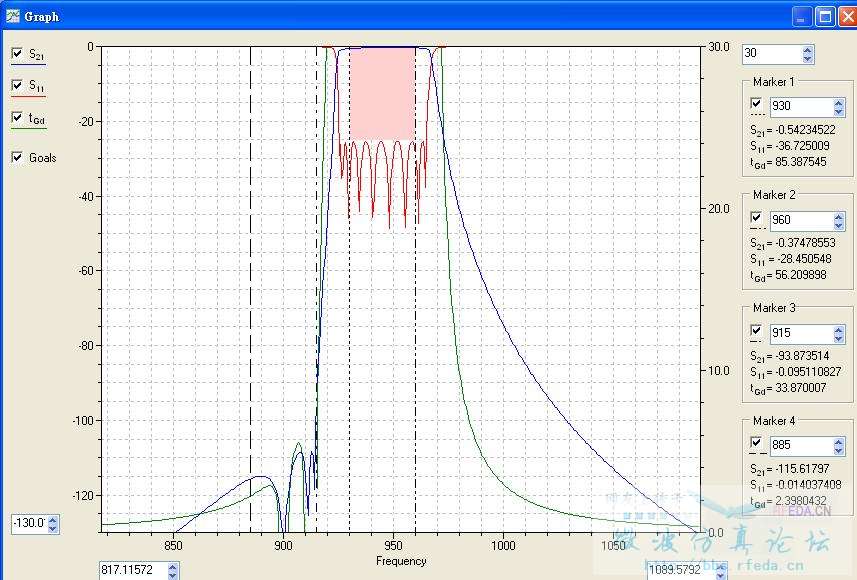This screenshot has width=857, height=580.
Task: Click the Marker 2 S21 value -0.37478553
Action: pos(806,243)
